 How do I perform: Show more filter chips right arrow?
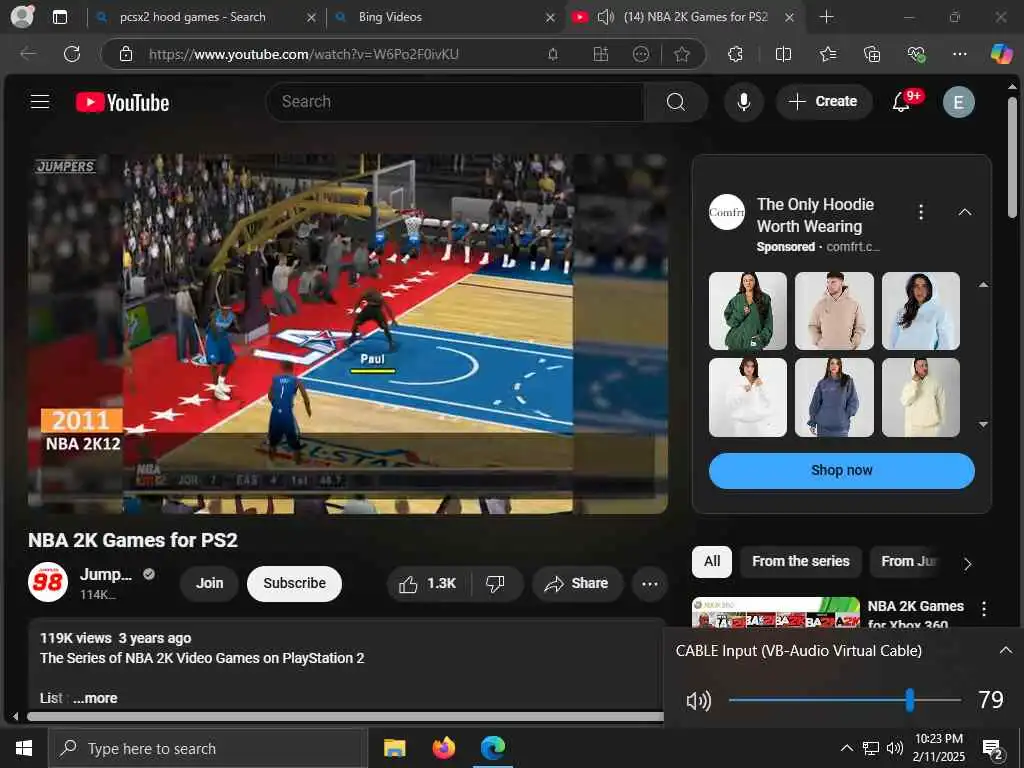point(967,563)
